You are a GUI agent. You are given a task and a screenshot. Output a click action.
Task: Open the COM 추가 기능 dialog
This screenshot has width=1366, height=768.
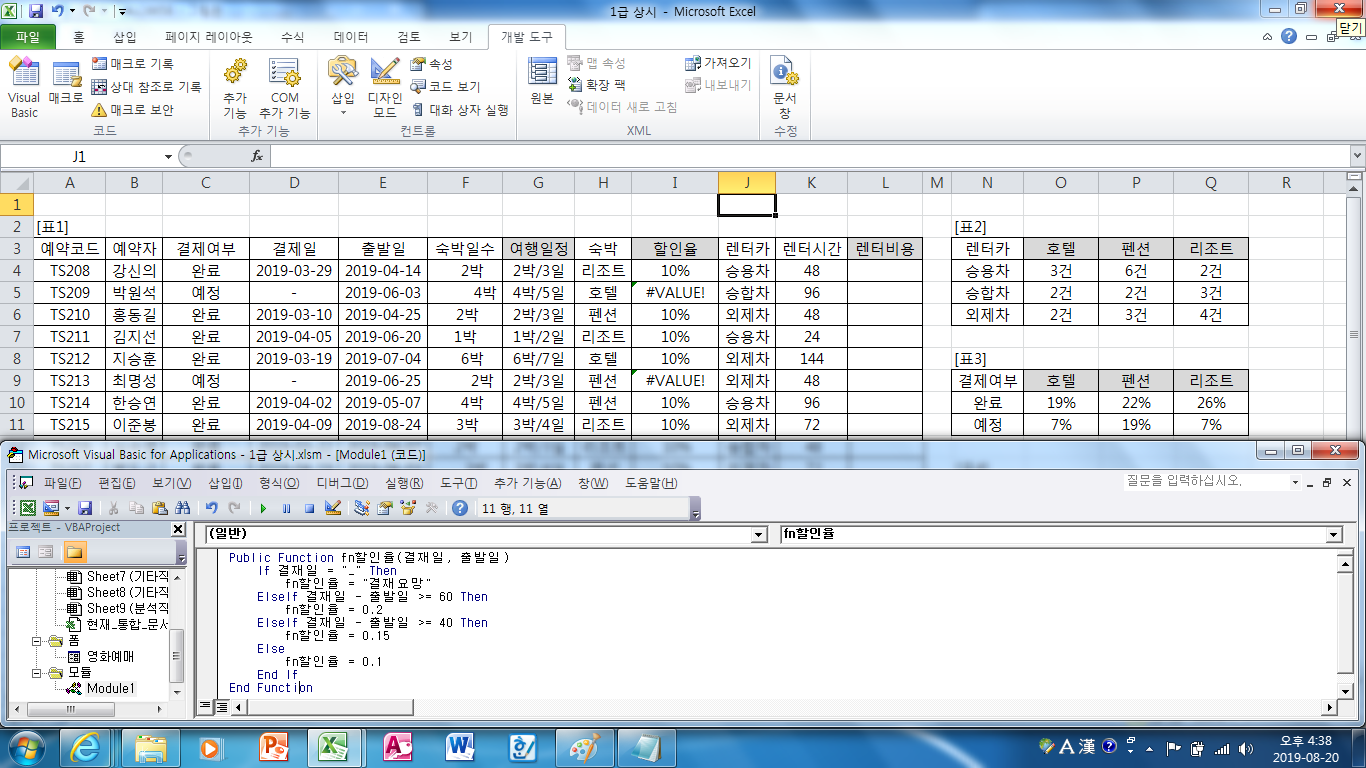(284, 88)
